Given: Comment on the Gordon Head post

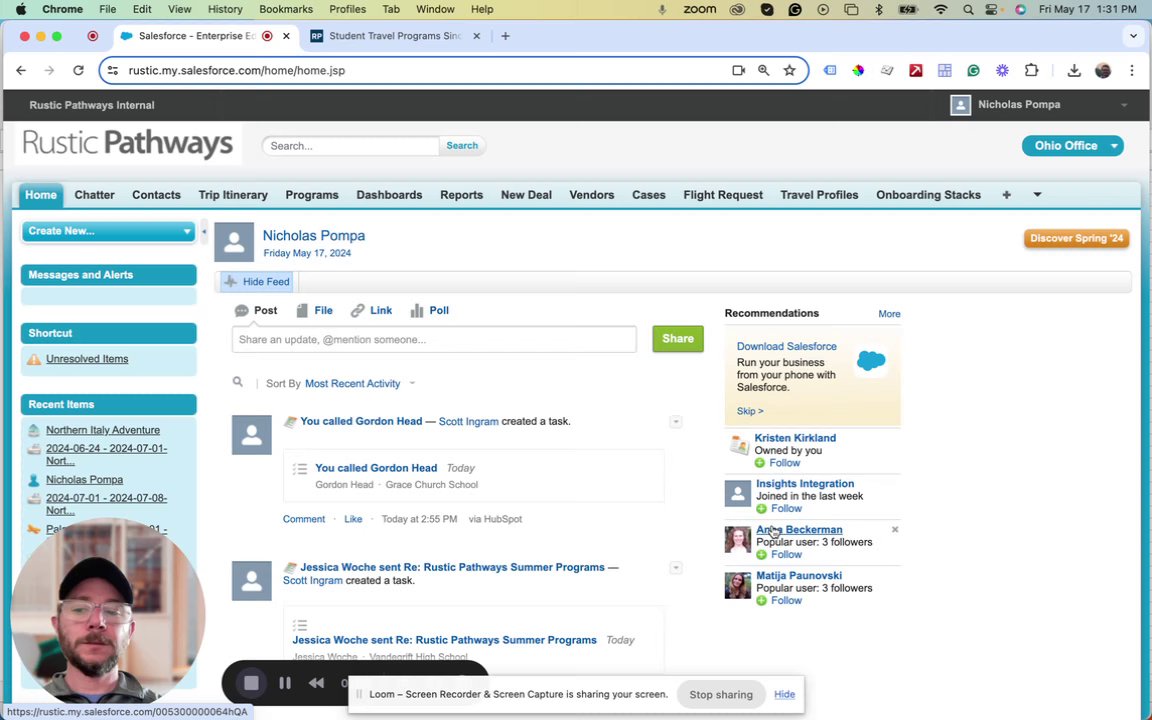Looking at the screenshot, I should 303,519.
